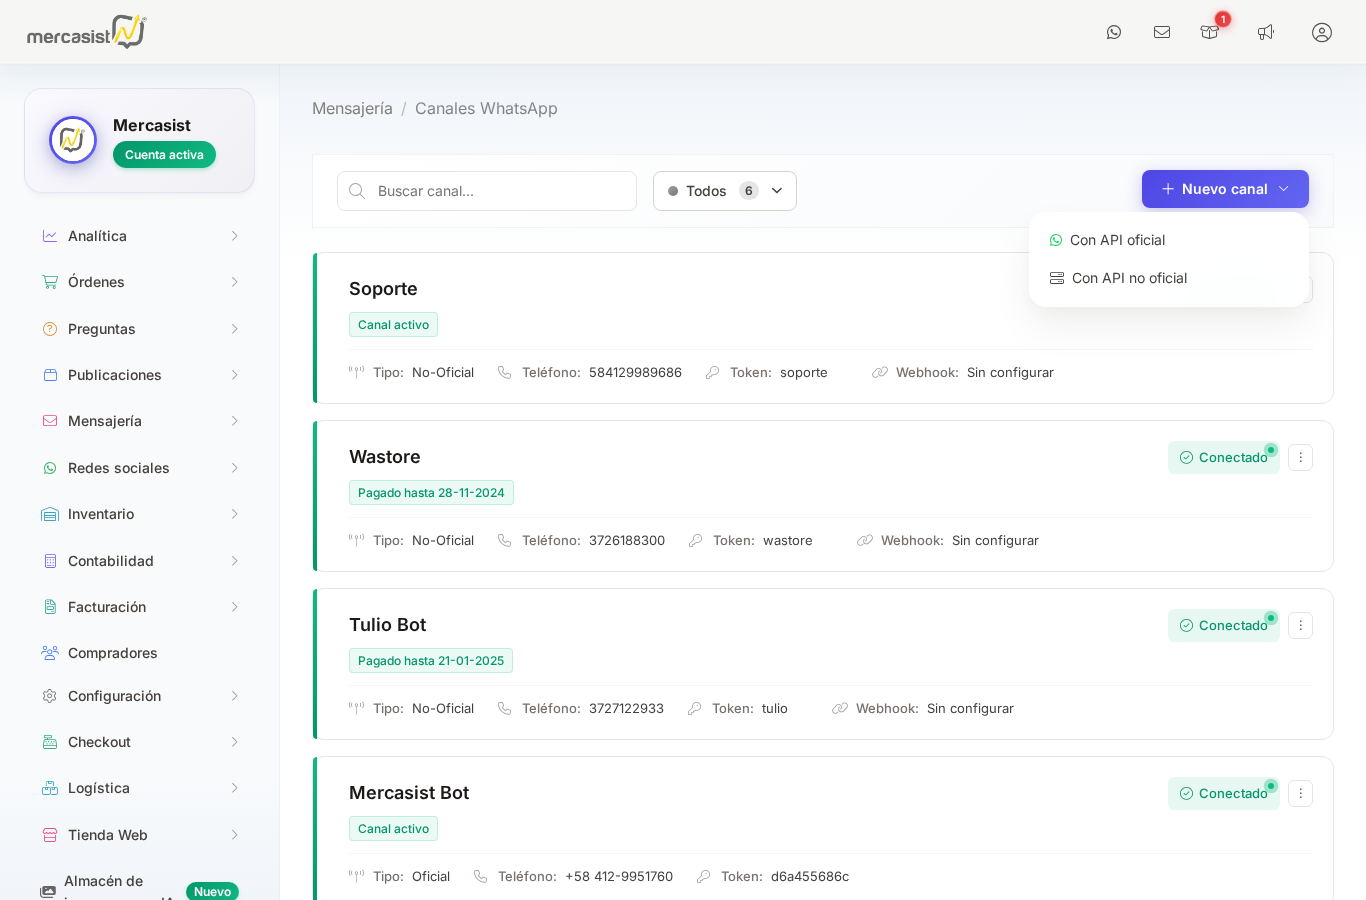Open the user profile icon
This screenshot has width=1366, height=900.
pos(1322,32)
